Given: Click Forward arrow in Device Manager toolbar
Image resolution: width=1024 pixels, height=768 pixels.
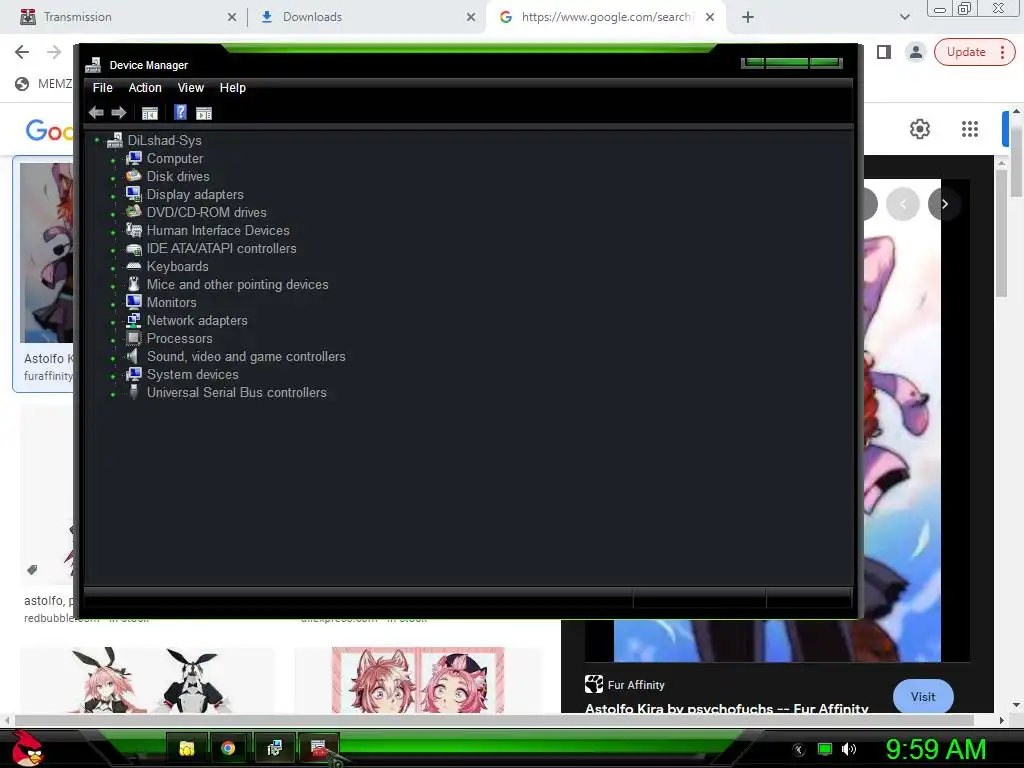Looking at the screenshot, I should (119, 113).
